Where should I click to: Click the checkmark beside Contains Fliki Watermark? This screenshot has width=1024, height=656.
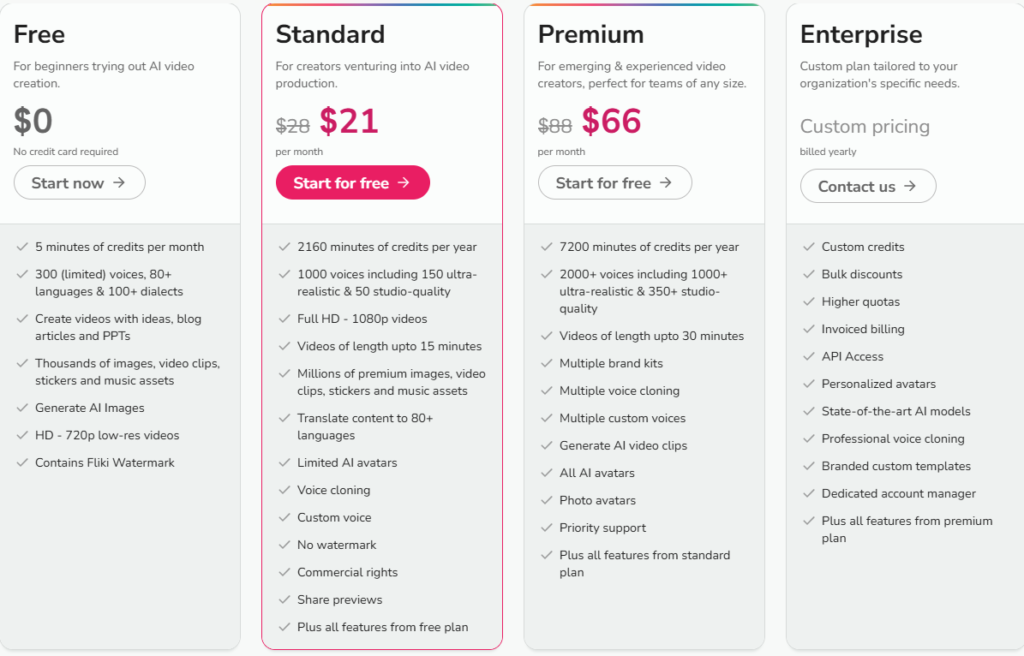click(x=23, y=462)
